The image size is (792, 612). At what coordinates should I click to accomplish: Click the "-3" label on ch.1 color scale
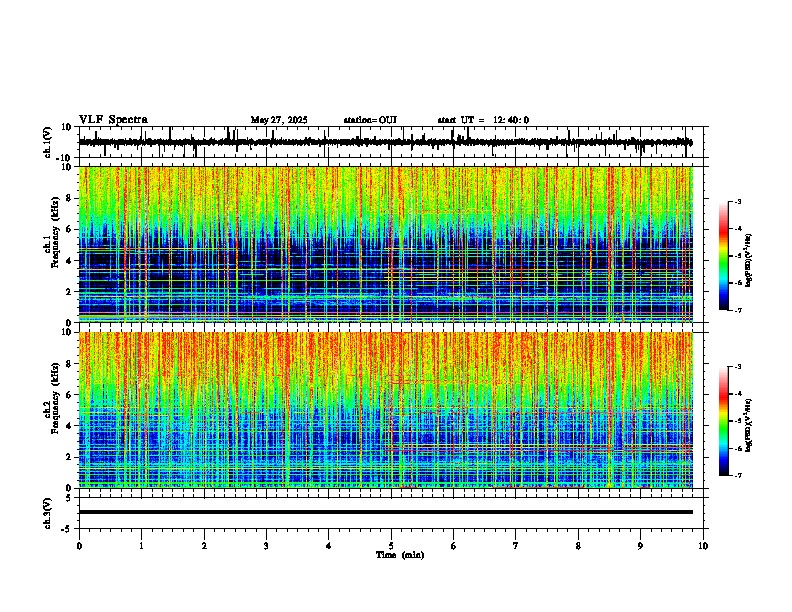click(737, 202)
